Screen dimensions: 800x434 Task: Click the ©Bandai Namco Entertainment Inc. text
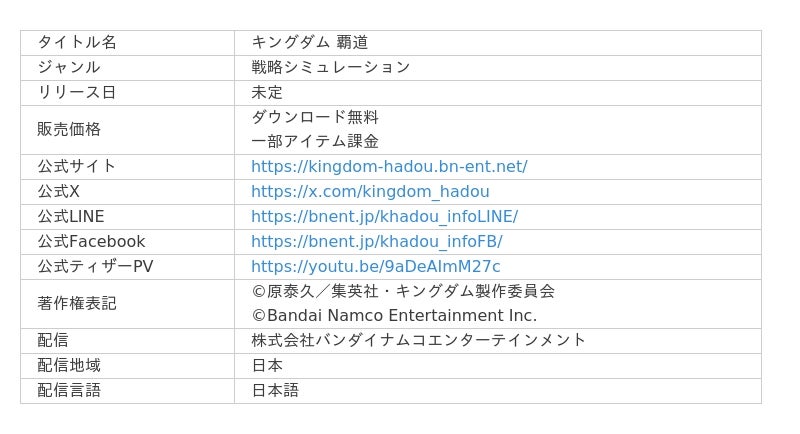click(x=394, y=316)
